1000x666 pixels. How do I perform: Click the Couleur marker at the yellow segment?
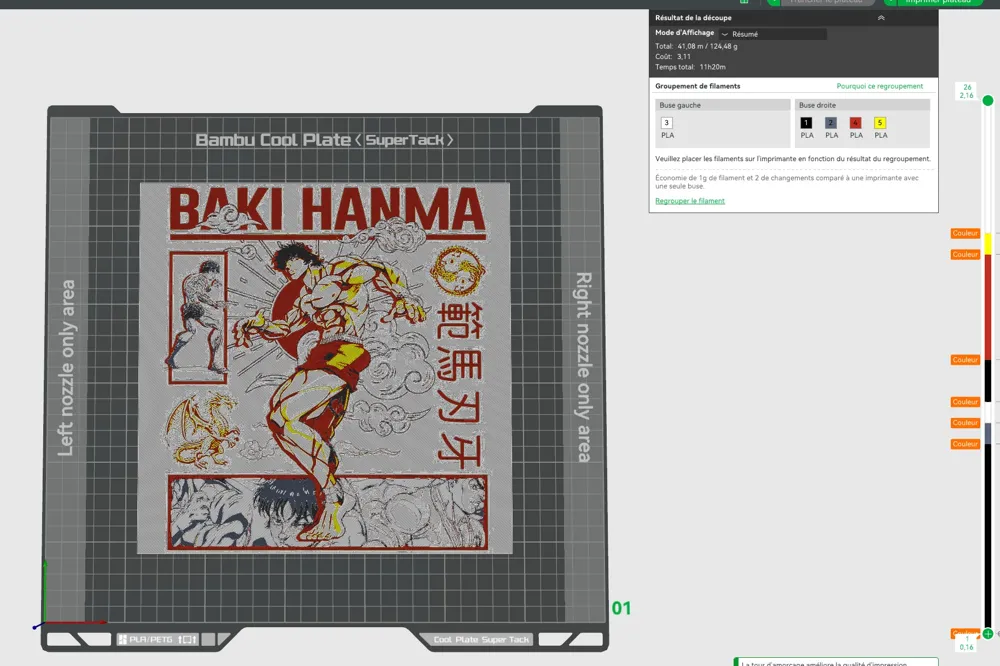[x=965, y=233]
